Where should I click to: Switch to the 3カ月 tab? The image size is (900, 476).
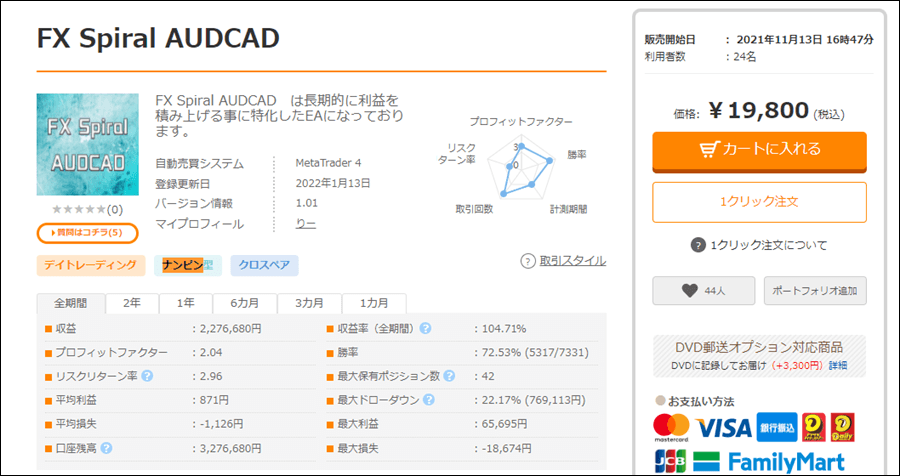pyautogui.click(x=309, y=303)
